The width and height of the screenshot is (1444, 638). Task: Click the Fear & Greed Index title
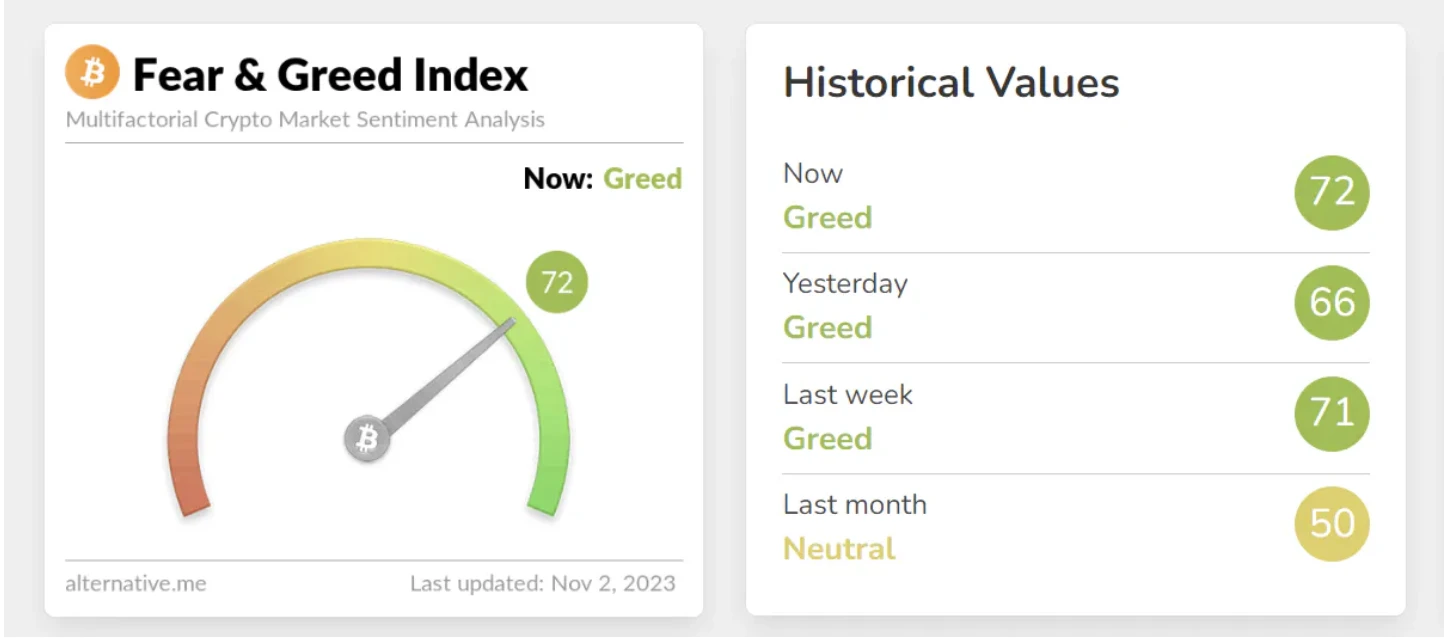[x=331, y=75]
